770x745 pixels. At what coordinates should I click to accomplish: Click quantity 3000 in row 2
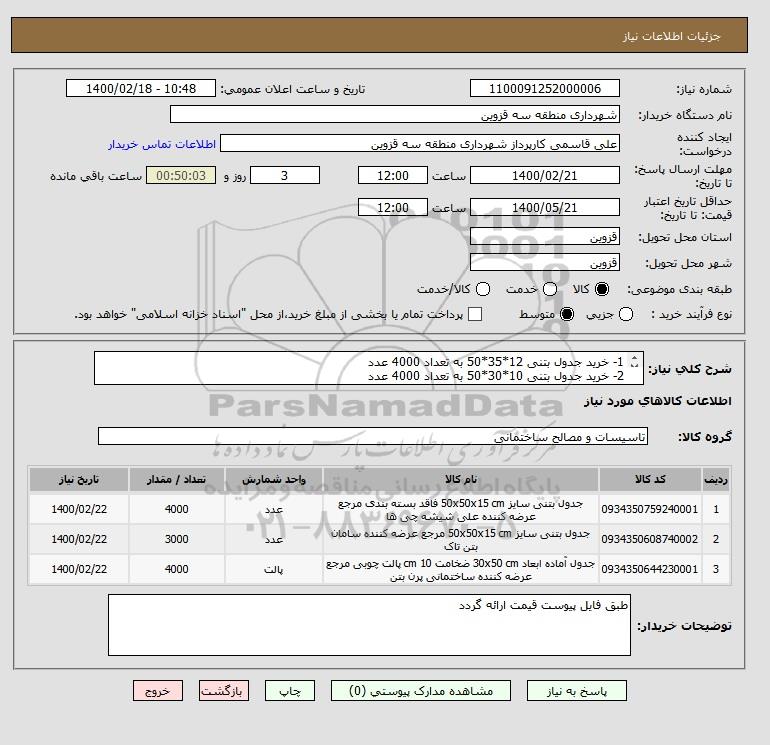click(x=177, y=539)
